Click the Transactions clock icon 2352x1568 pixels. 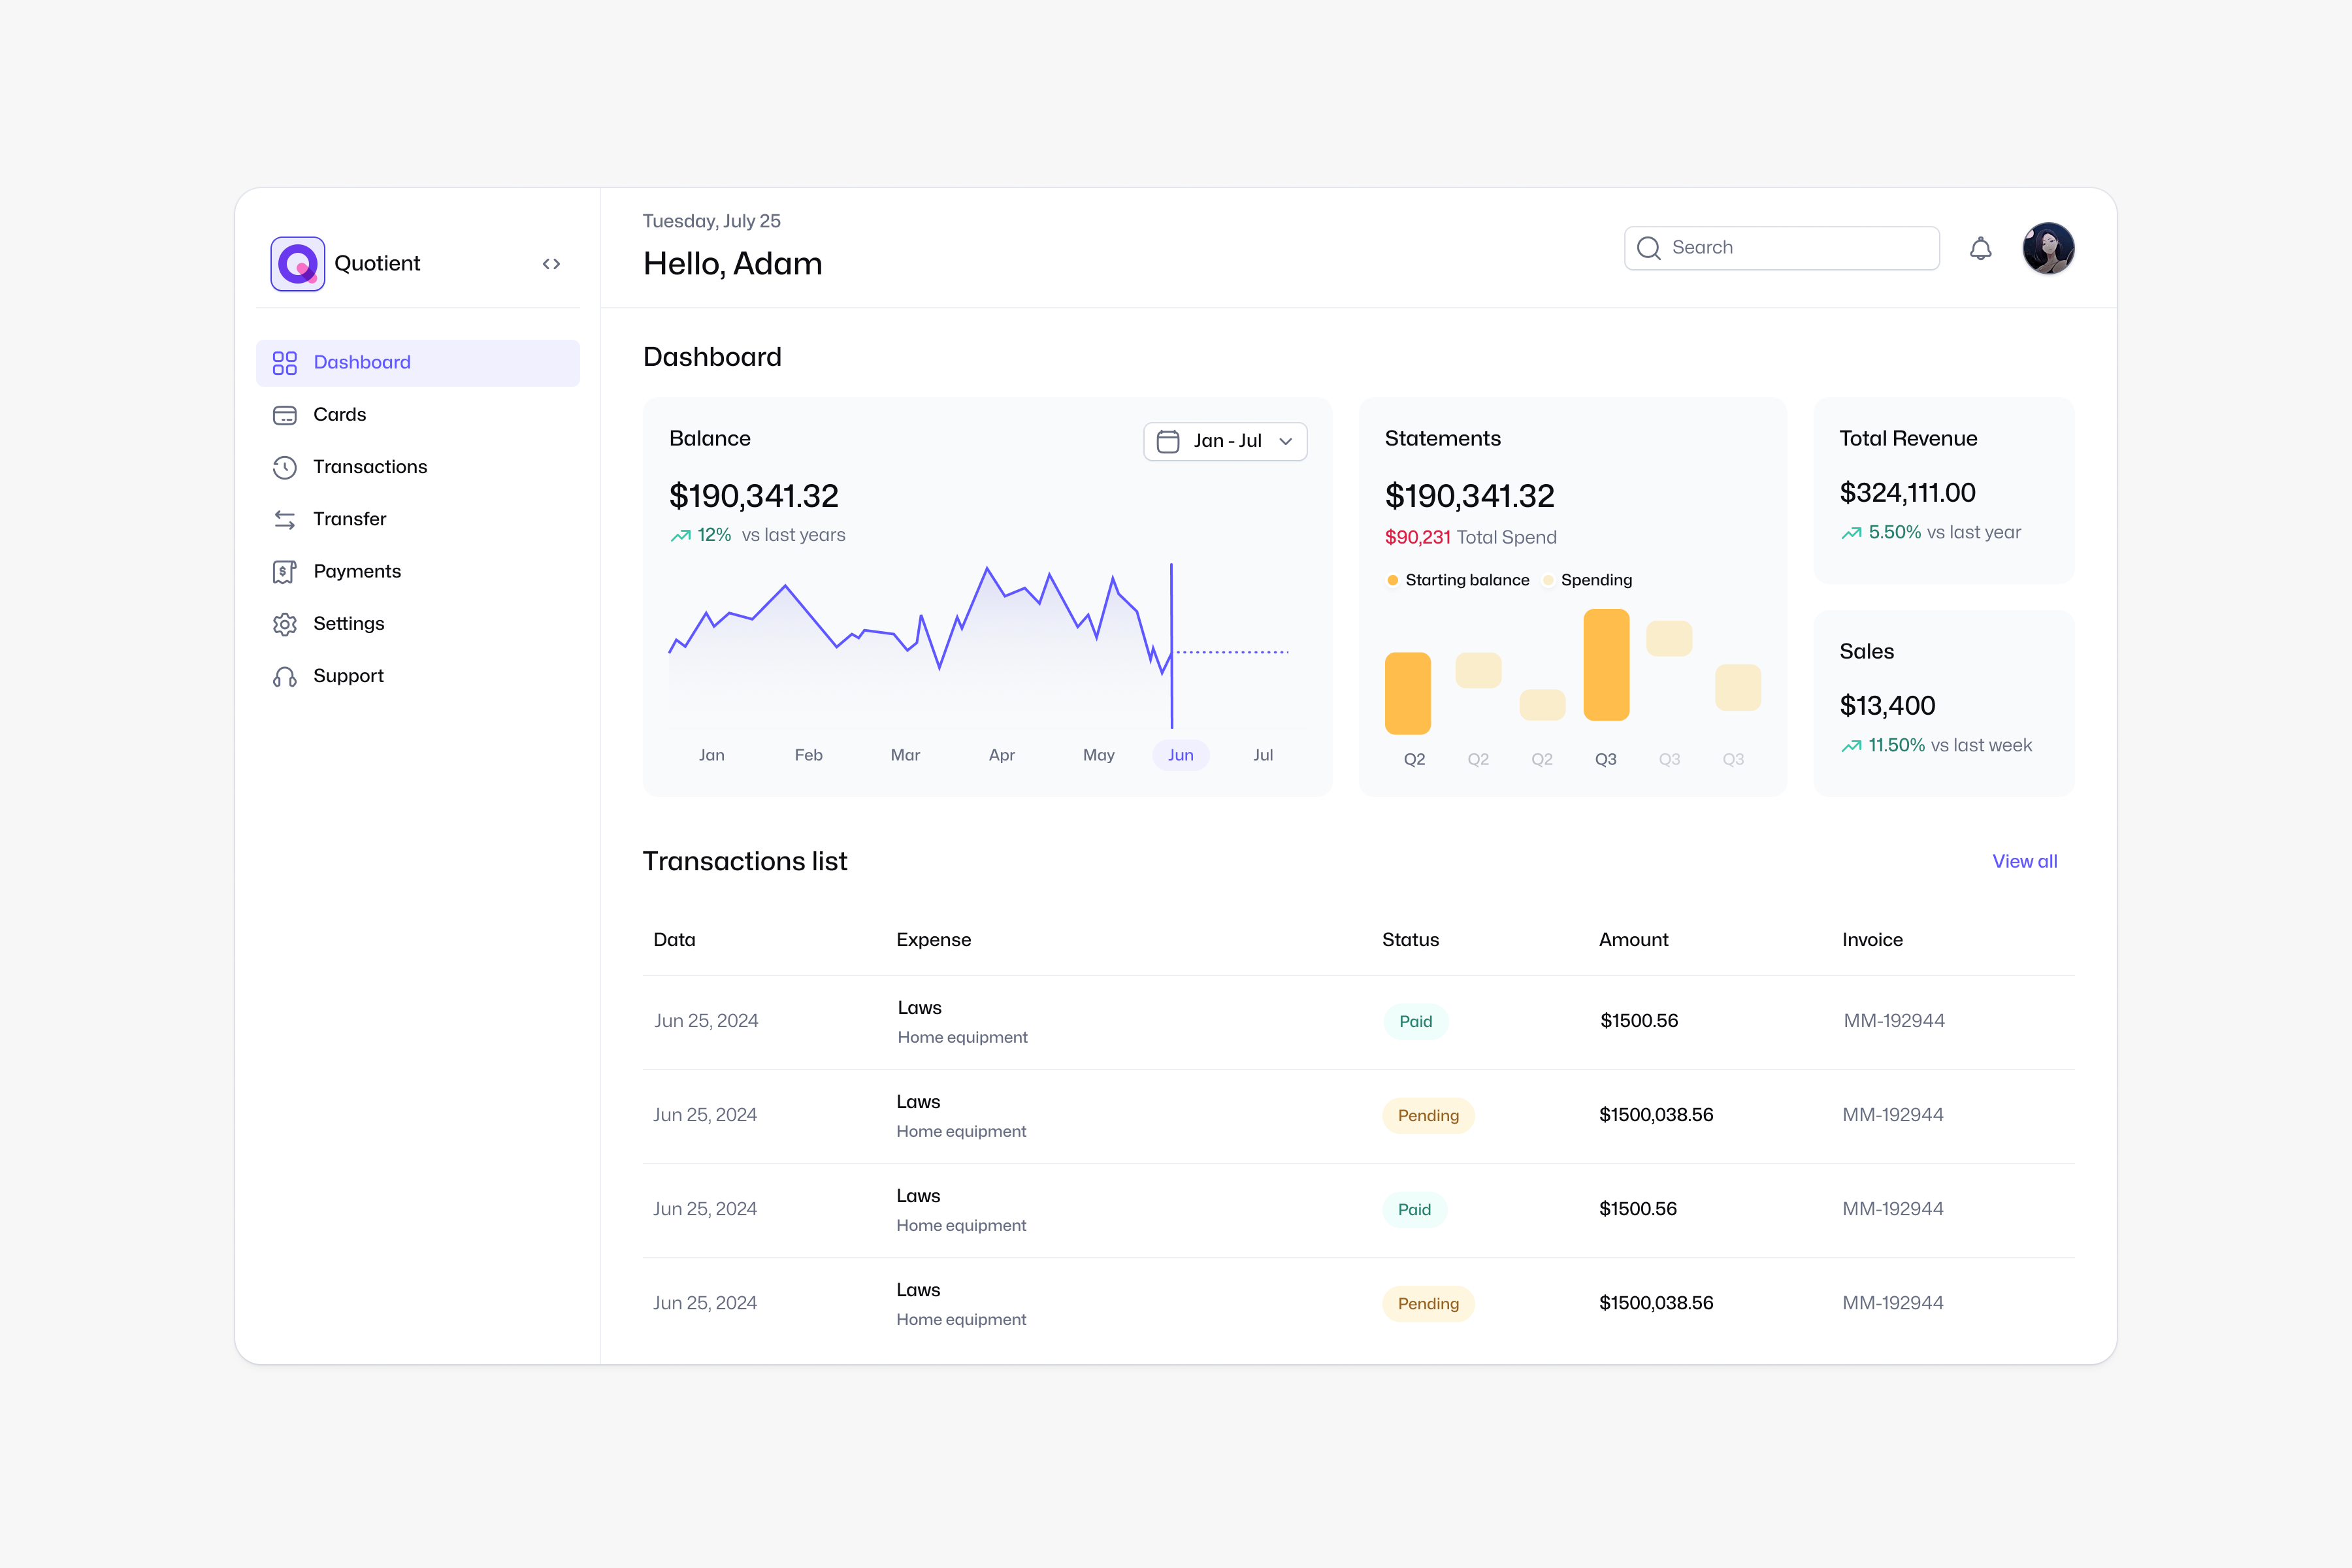[285, 467]
